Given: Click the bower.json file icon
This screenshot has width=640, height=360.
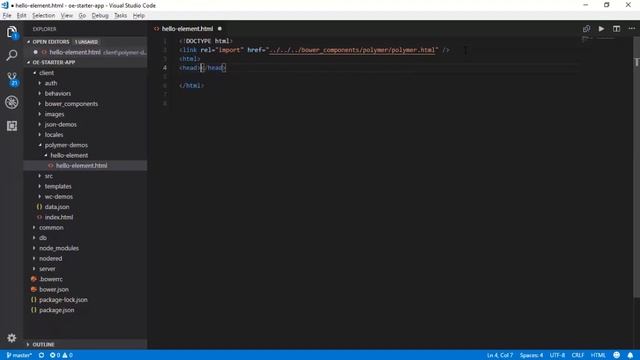Looking at the screenshot, I should 33,289.
